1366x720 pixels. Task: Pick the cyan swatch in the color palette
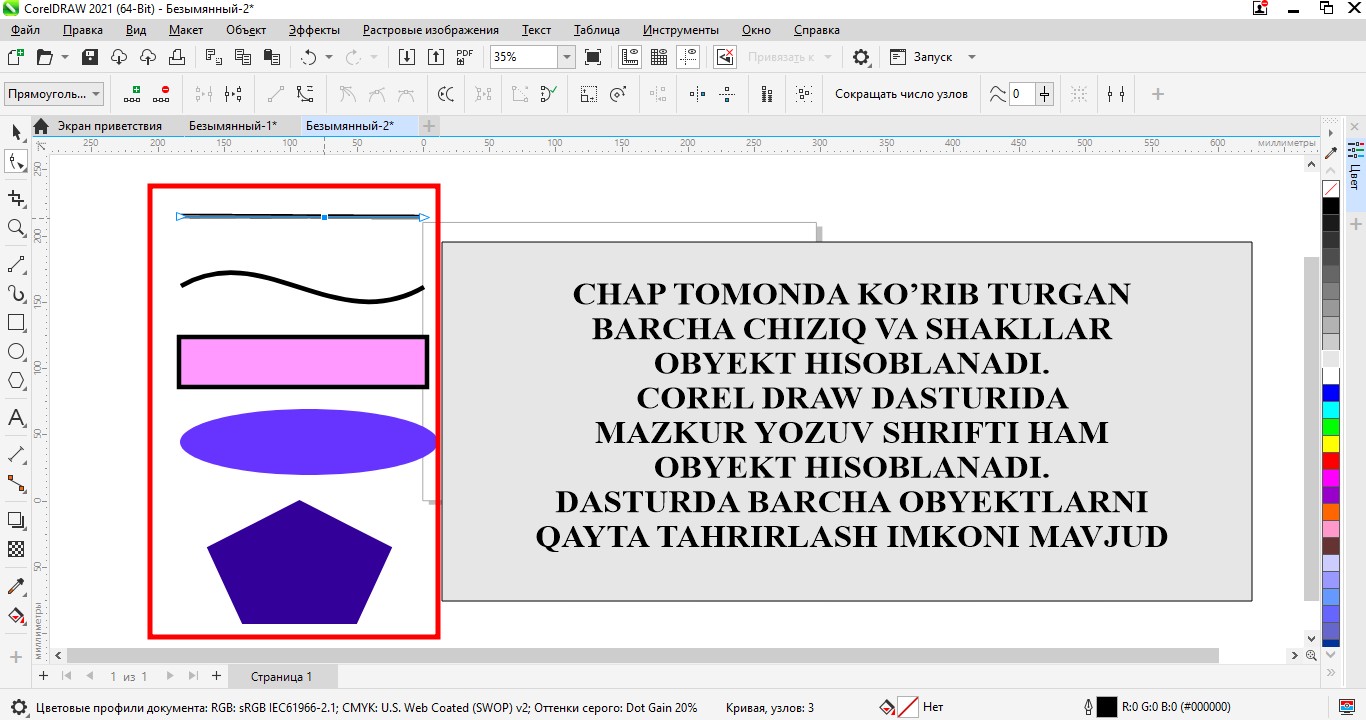(1331, 409)
